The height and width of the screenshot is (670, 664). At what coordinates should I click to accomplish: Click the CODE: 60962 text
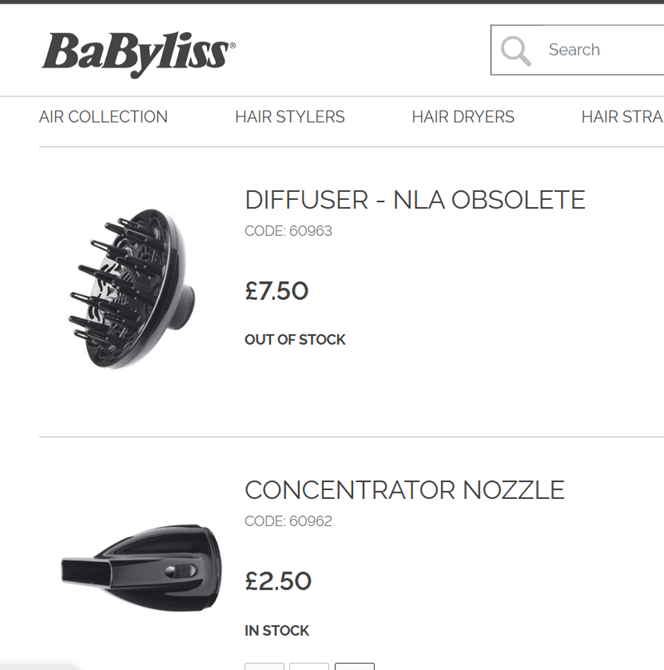click(288, 521)
